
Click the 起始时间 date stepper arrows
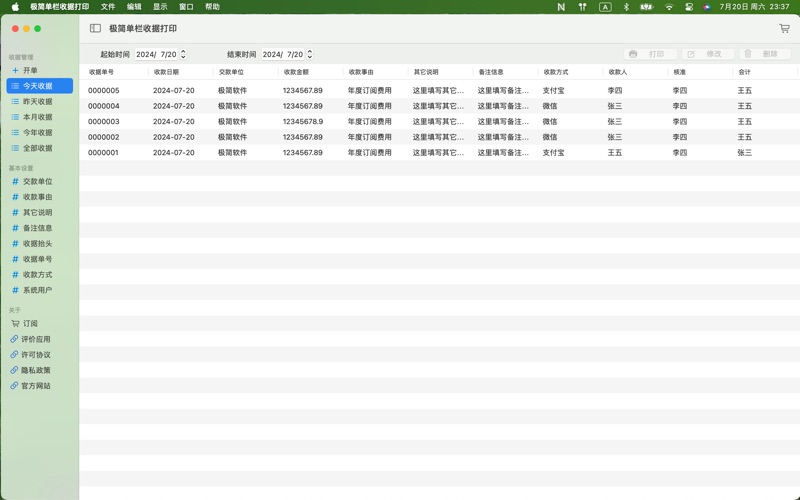(x=183, y=54)
